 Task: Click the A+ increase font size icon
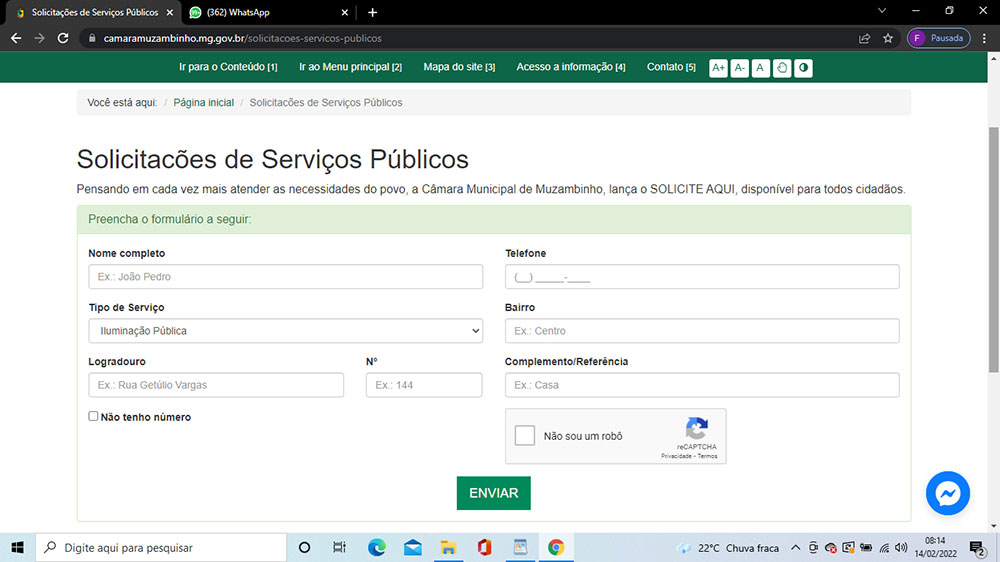click(x=718, y=68)
